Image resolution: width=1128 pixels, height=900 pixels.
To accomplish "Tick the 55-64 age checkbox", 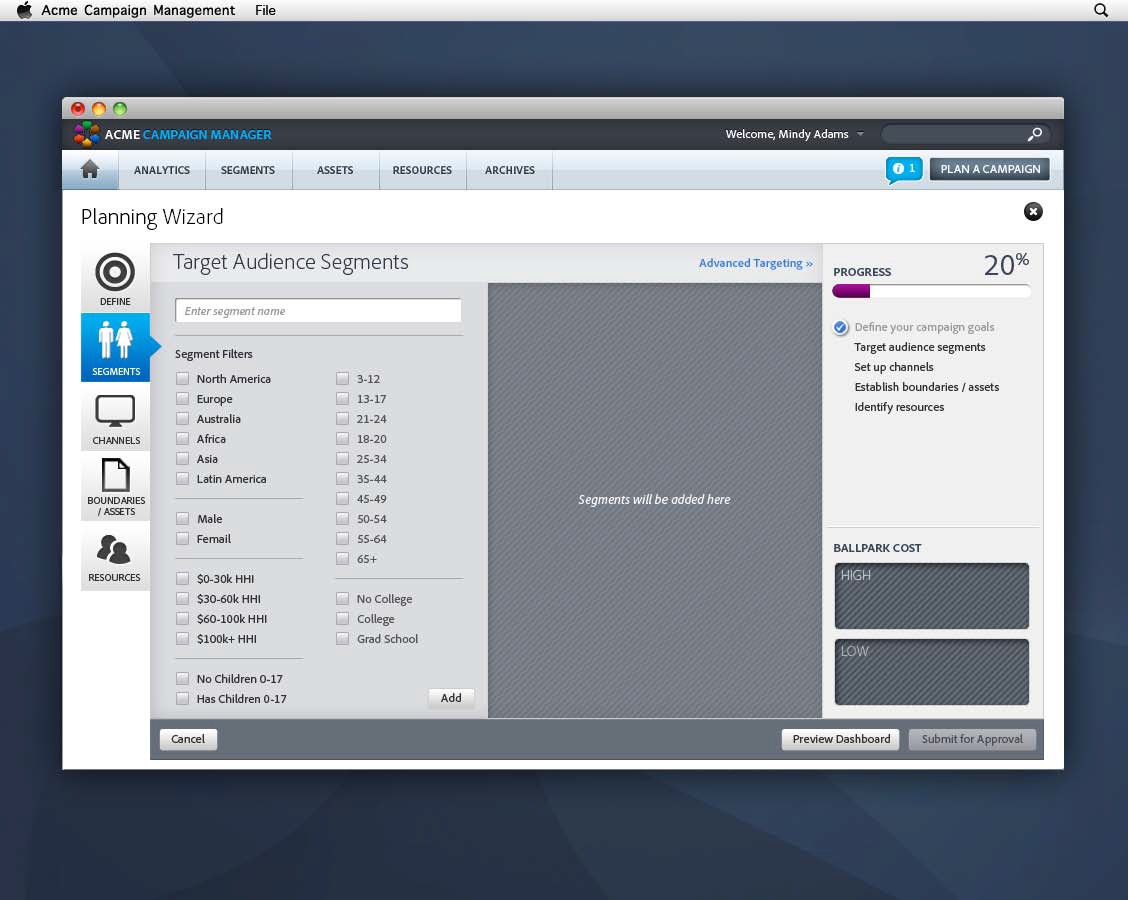I will 342,539.
